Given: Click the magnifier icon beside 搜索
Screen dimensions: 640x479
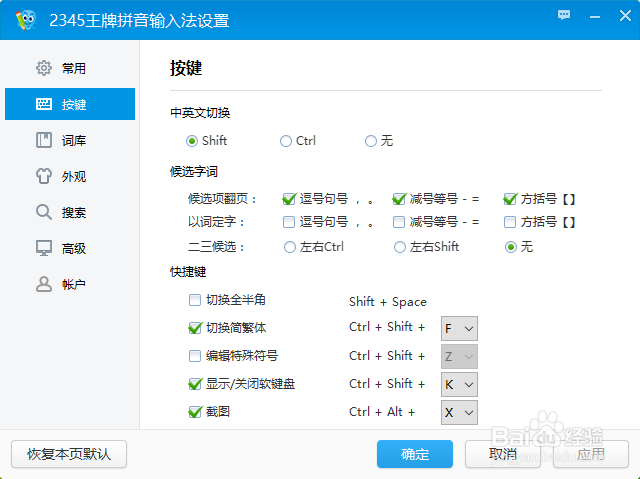Looking at the screenshot, I should pyautogui.click(x=44, y=212).
